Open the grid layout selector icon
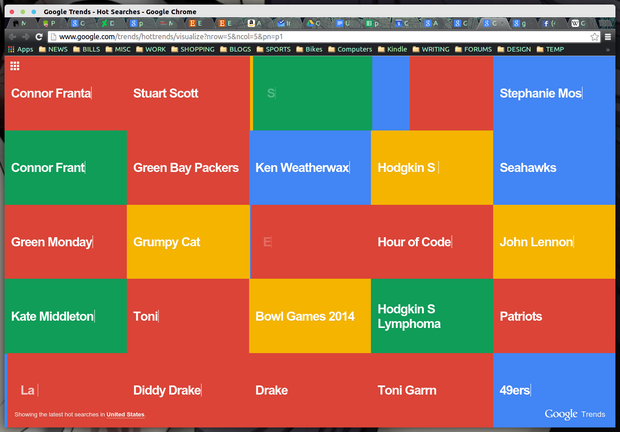The width and height of the screenshot is (620, 432). [x=15, y=66]
